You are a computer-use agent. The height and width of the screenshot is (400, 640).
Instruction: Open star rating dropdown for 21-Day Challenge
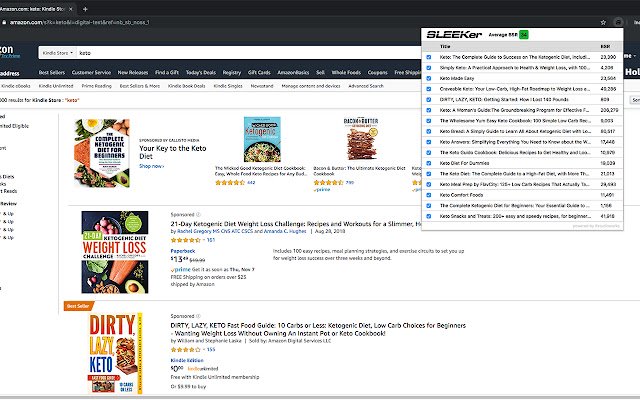[188, 240]
